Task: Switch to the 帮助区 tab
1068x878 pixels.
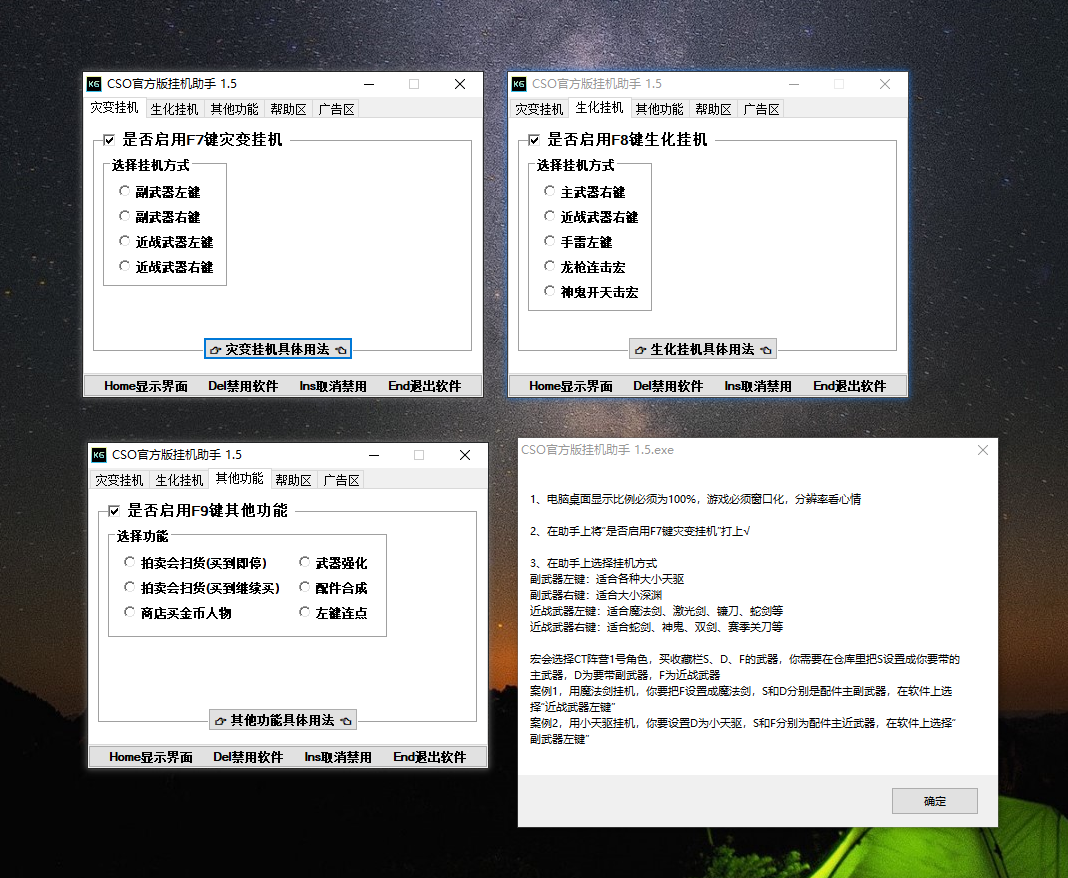Action: click(287, 108)
